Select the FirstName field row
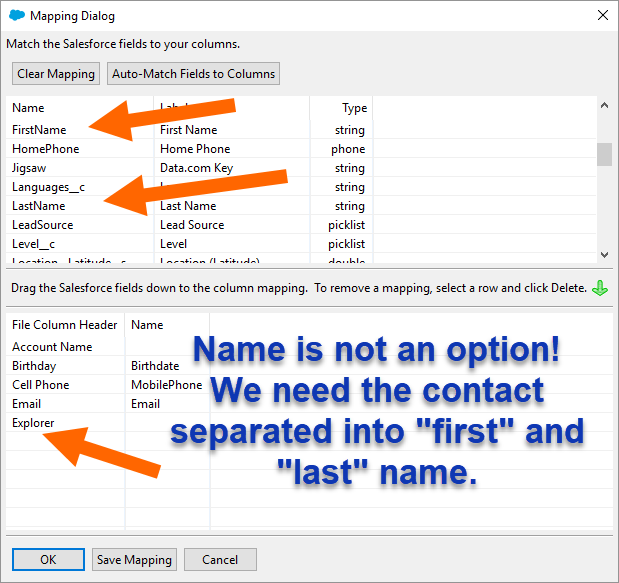This screenshot has height=583, width=619. point(301,130)
